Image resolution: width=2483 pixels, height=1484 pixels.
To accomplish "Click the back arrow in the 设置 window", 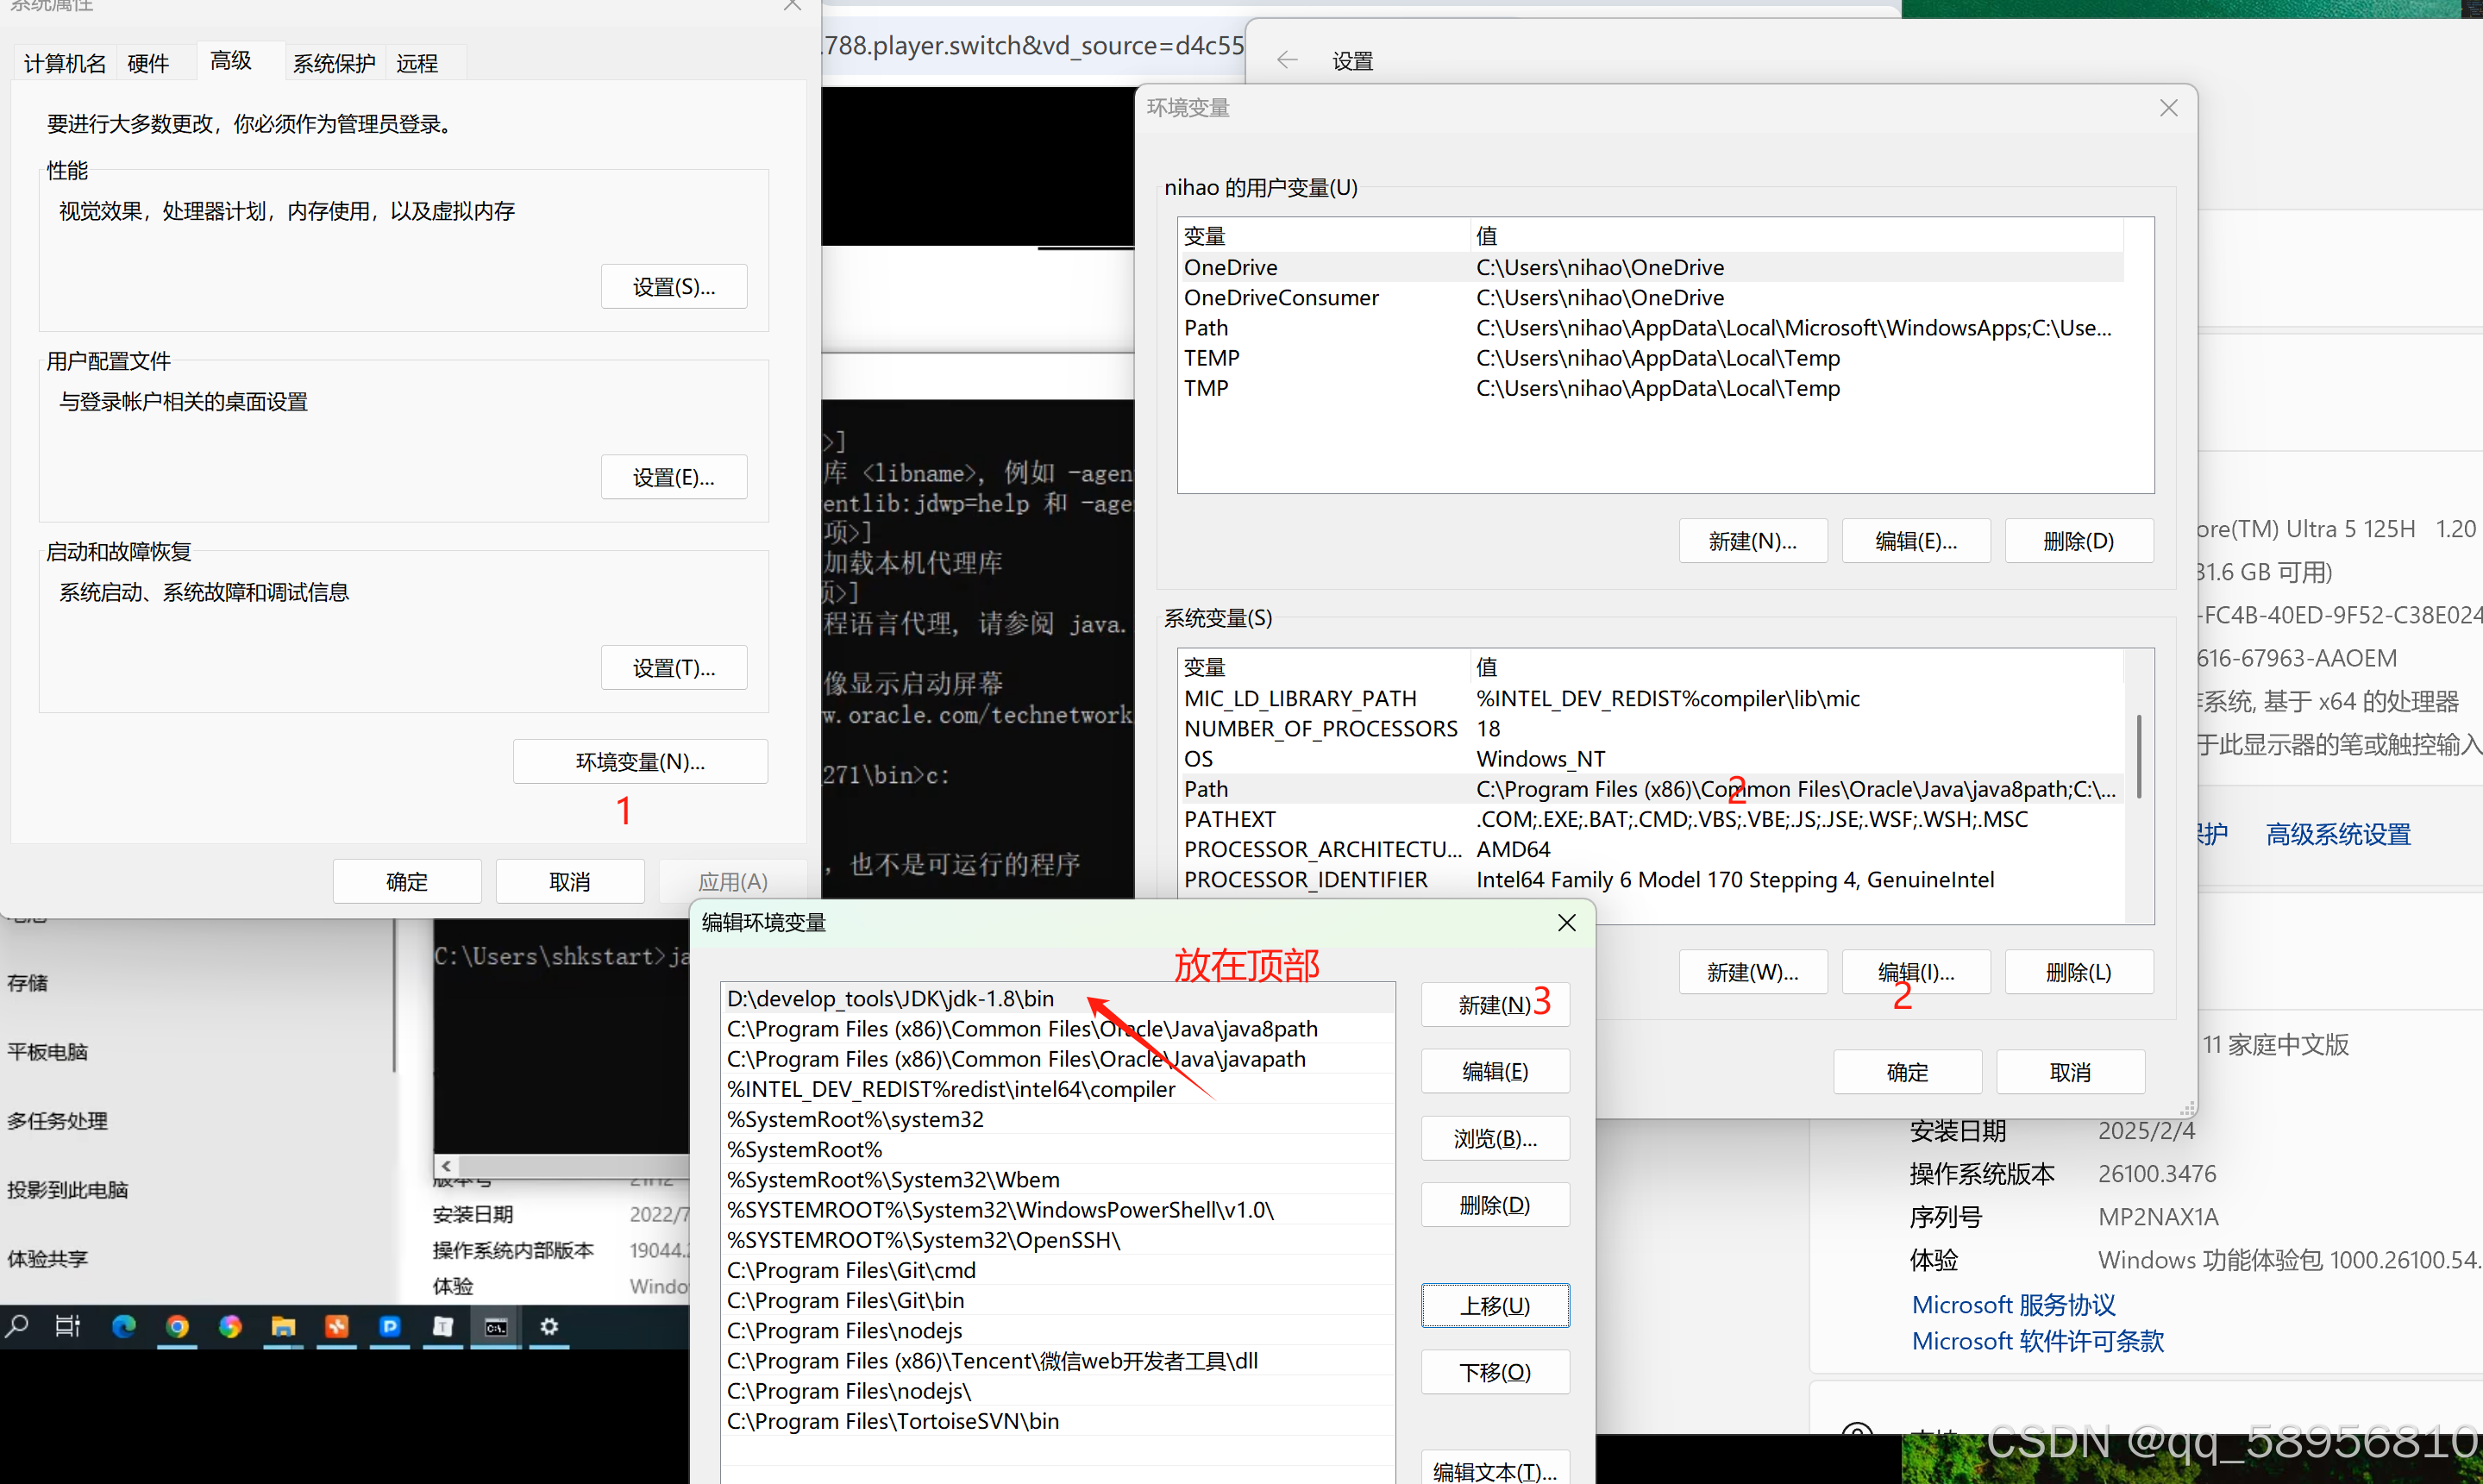I will click(x=1286, y=59).
